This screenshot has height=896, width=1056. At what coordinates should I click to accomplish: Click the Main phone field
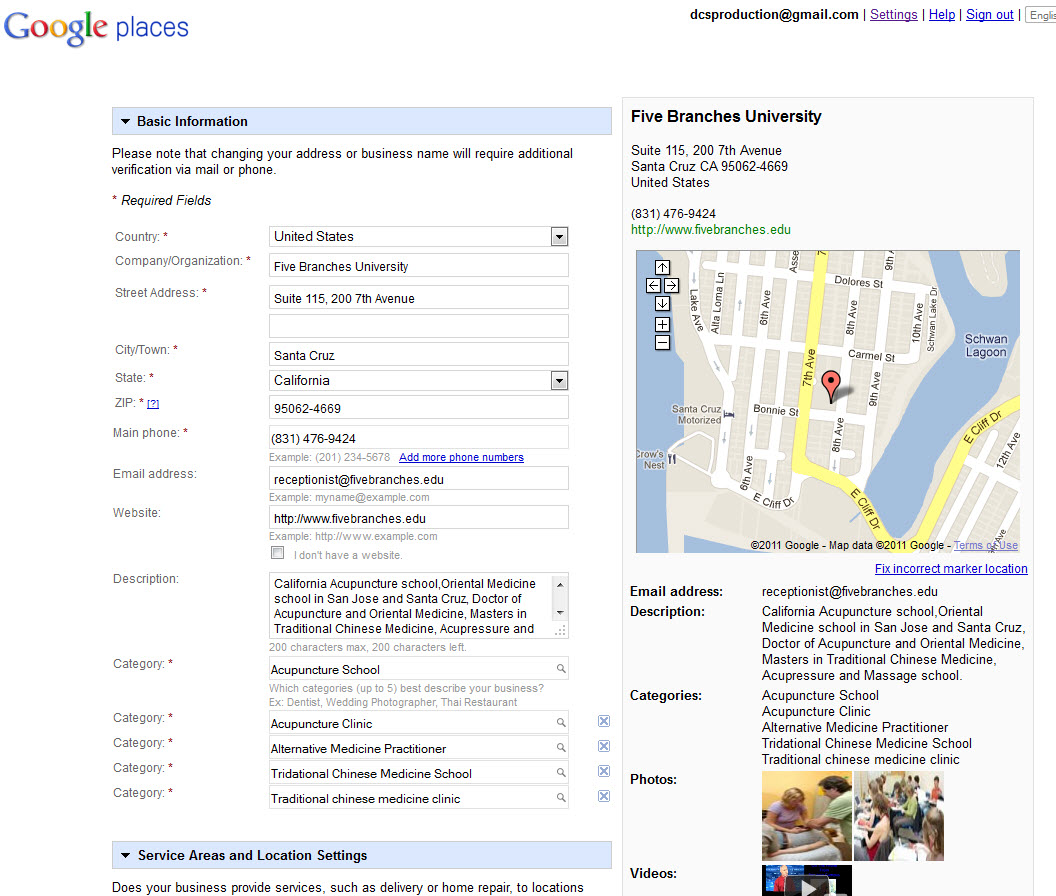click(x=419, y=437)
